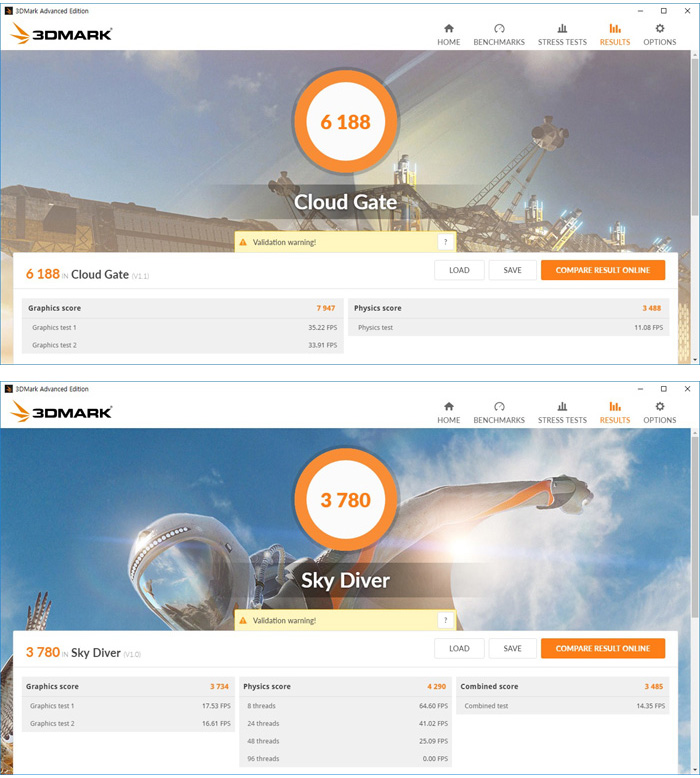Click the Sky Diver validation warning triangle icon
This screenshot has height=778, width=700.
(243, 620)
